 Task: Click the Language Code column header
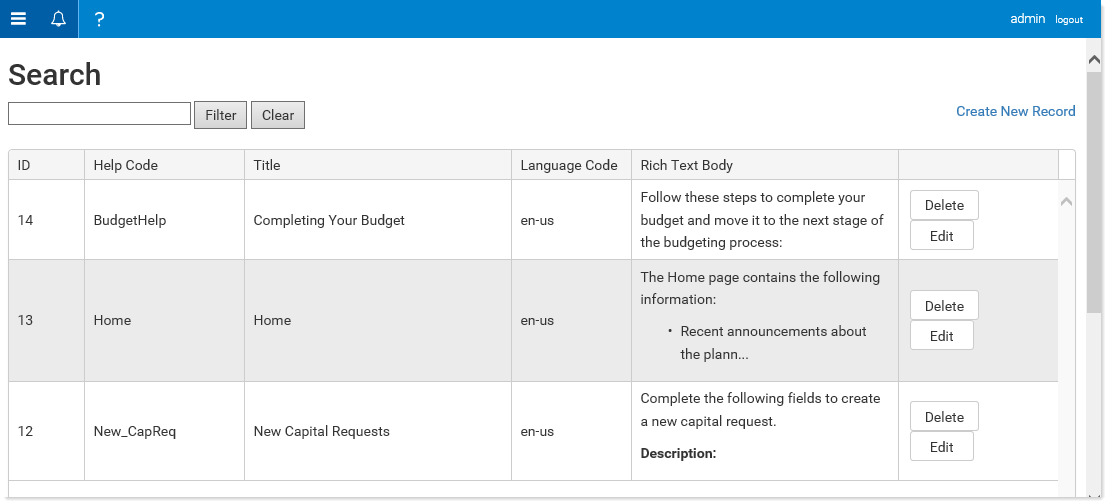569,165
